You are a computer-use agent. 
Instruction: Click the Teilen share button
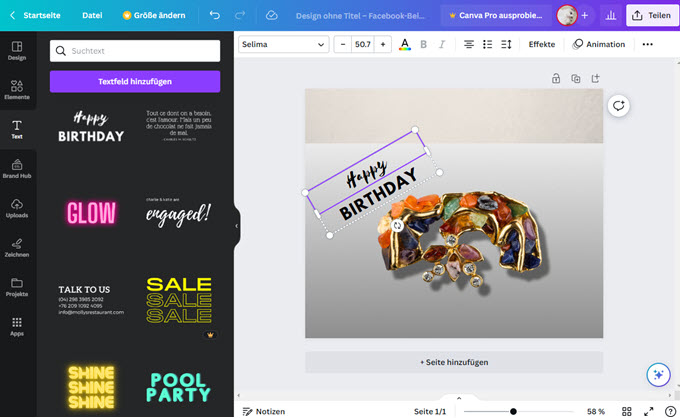tap(652, 16)
